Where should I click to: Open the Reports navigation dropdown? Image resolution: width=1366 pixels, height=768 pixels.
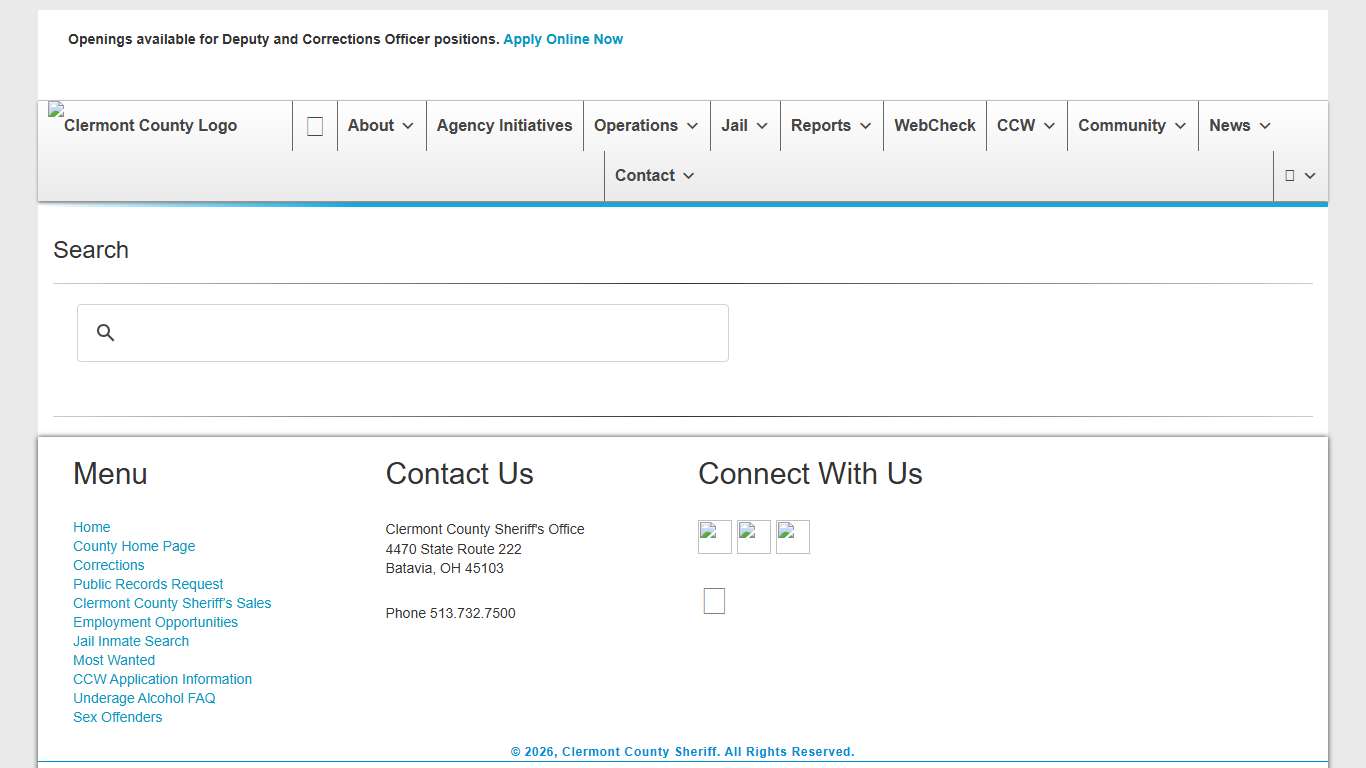(831, 126)
